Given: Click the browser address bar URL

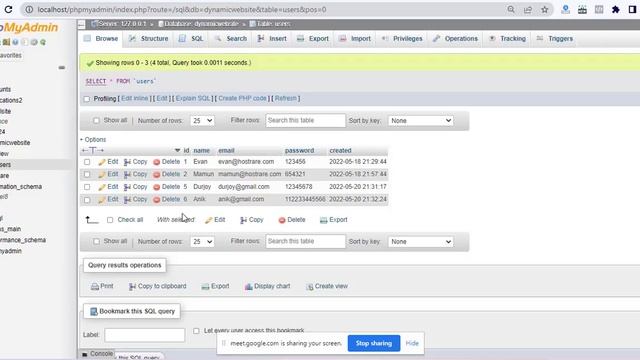Looking at the screenshot, I should point(182,9).
